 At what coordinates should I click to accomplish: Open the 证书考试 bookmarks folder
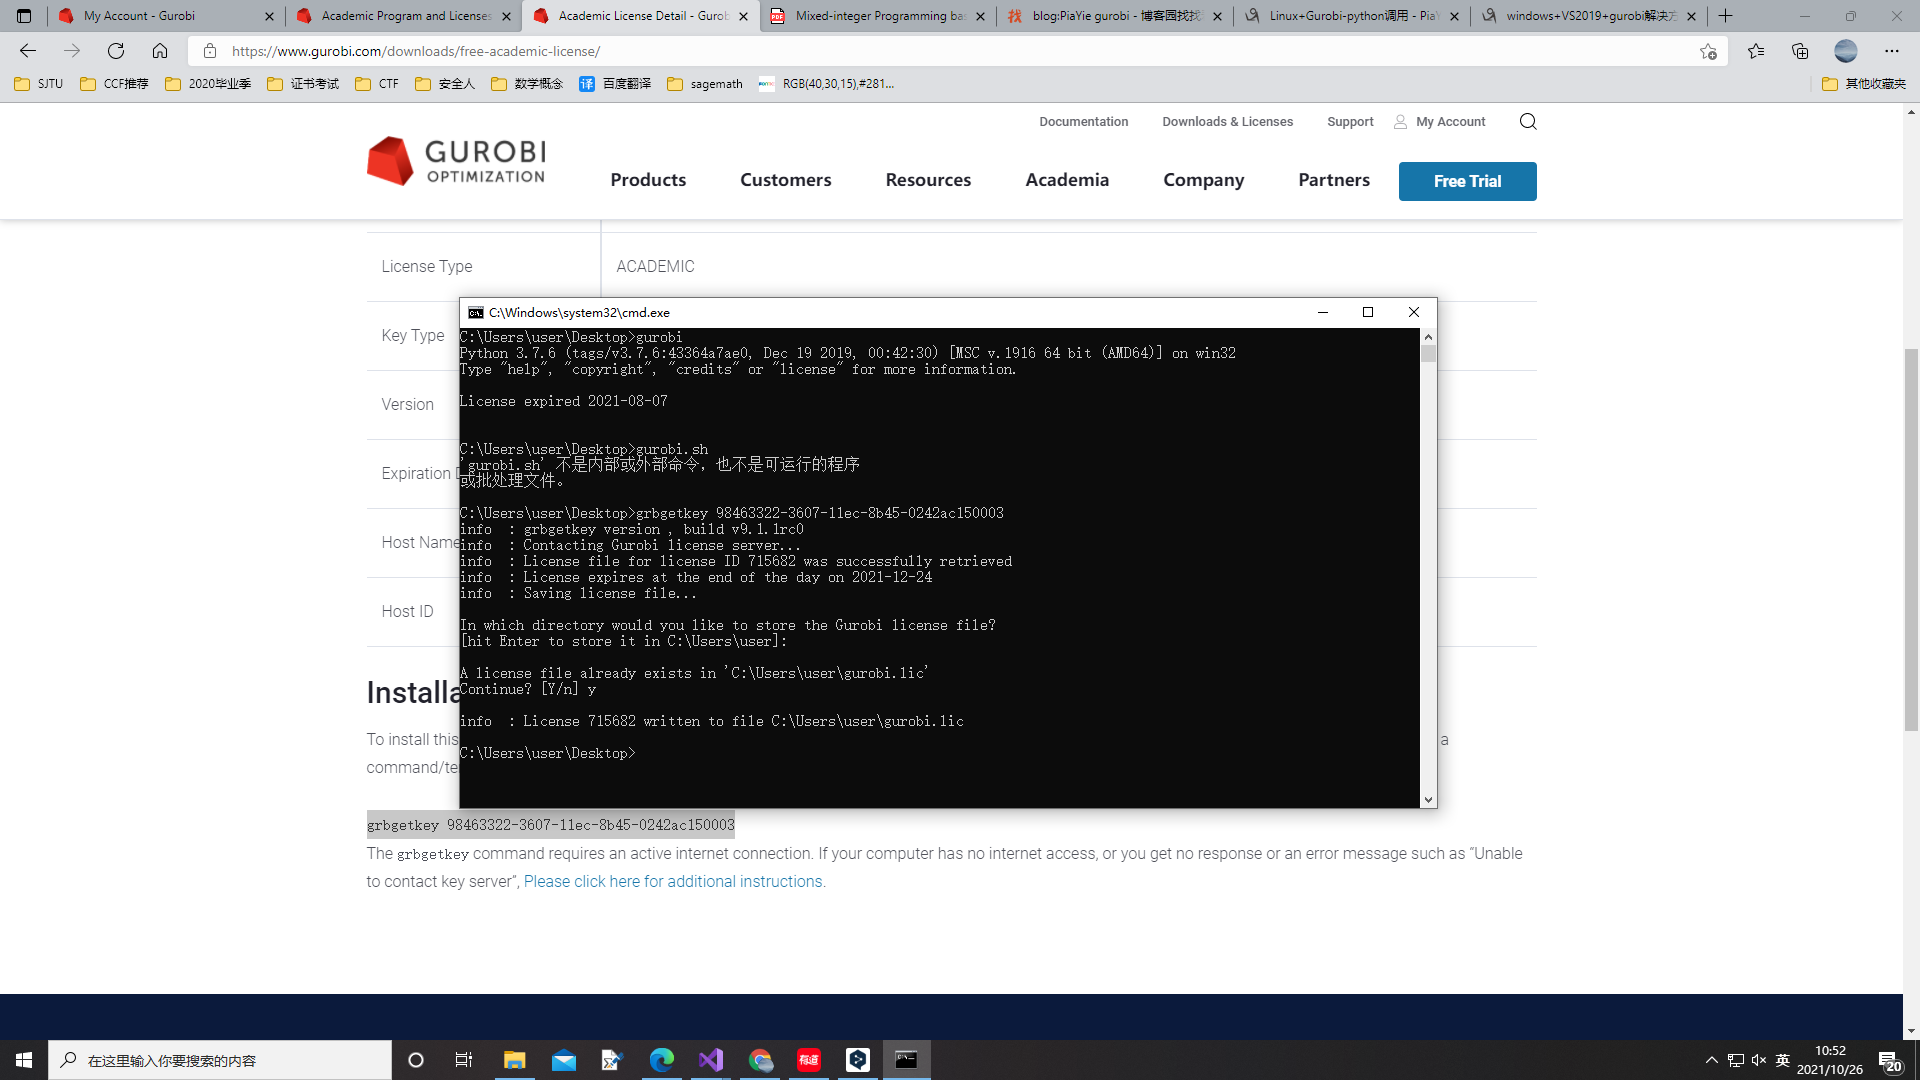303,84
